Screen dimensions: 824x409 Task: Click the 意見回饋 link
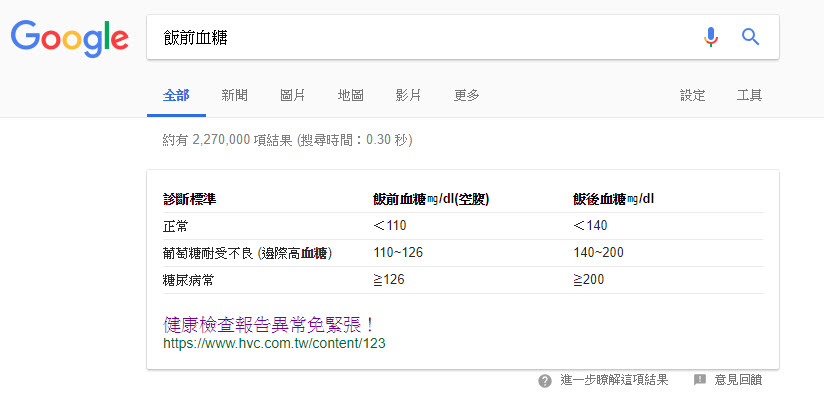click(x=739, y=380)
